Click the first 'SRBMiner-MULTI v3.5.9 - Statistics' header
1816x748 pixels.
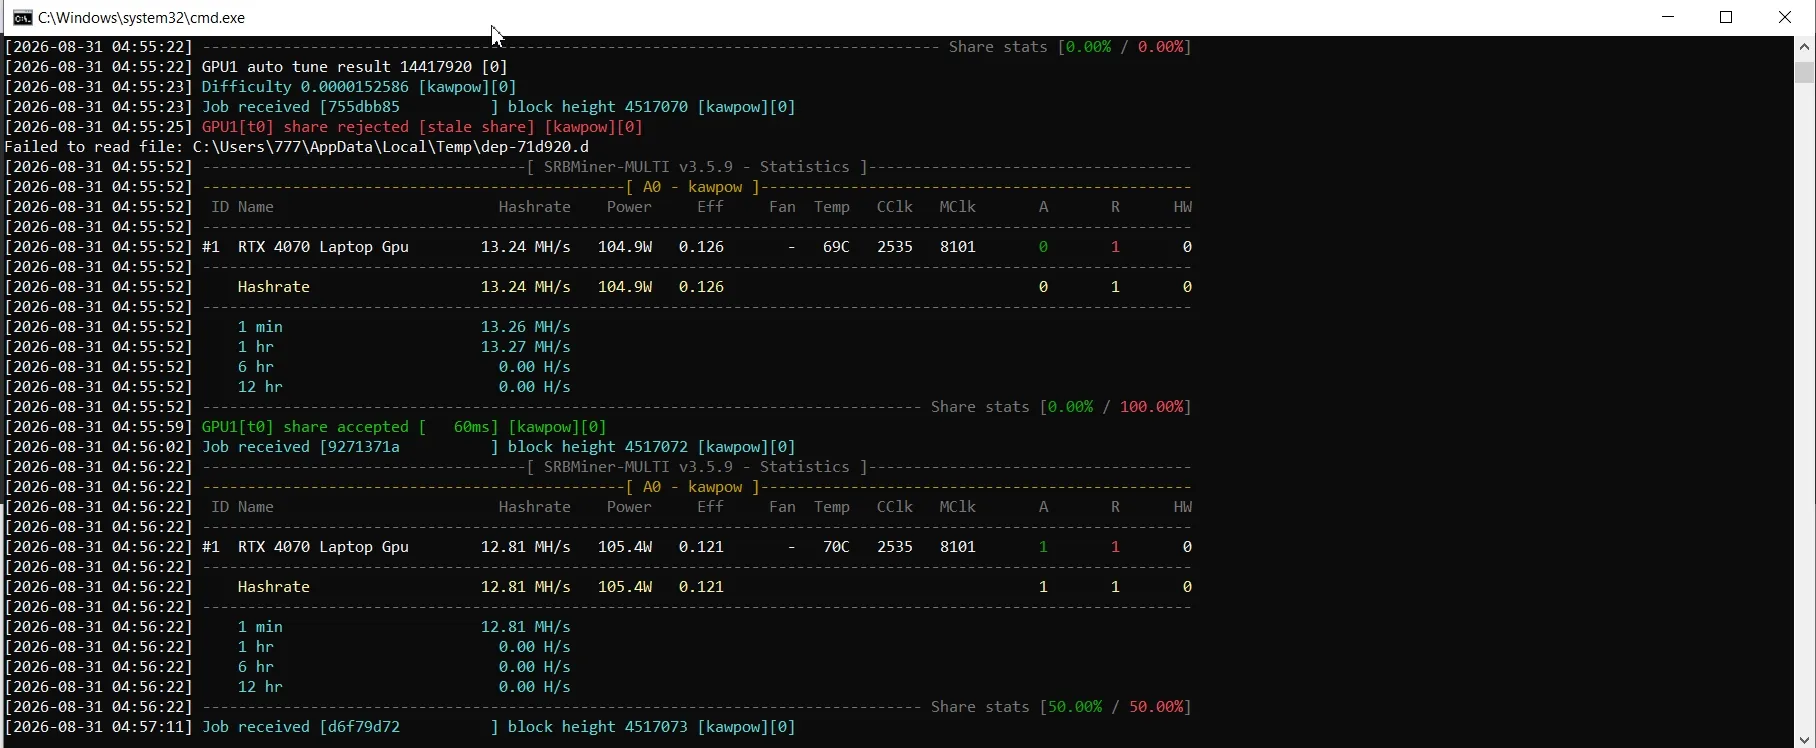click(698, 167)
